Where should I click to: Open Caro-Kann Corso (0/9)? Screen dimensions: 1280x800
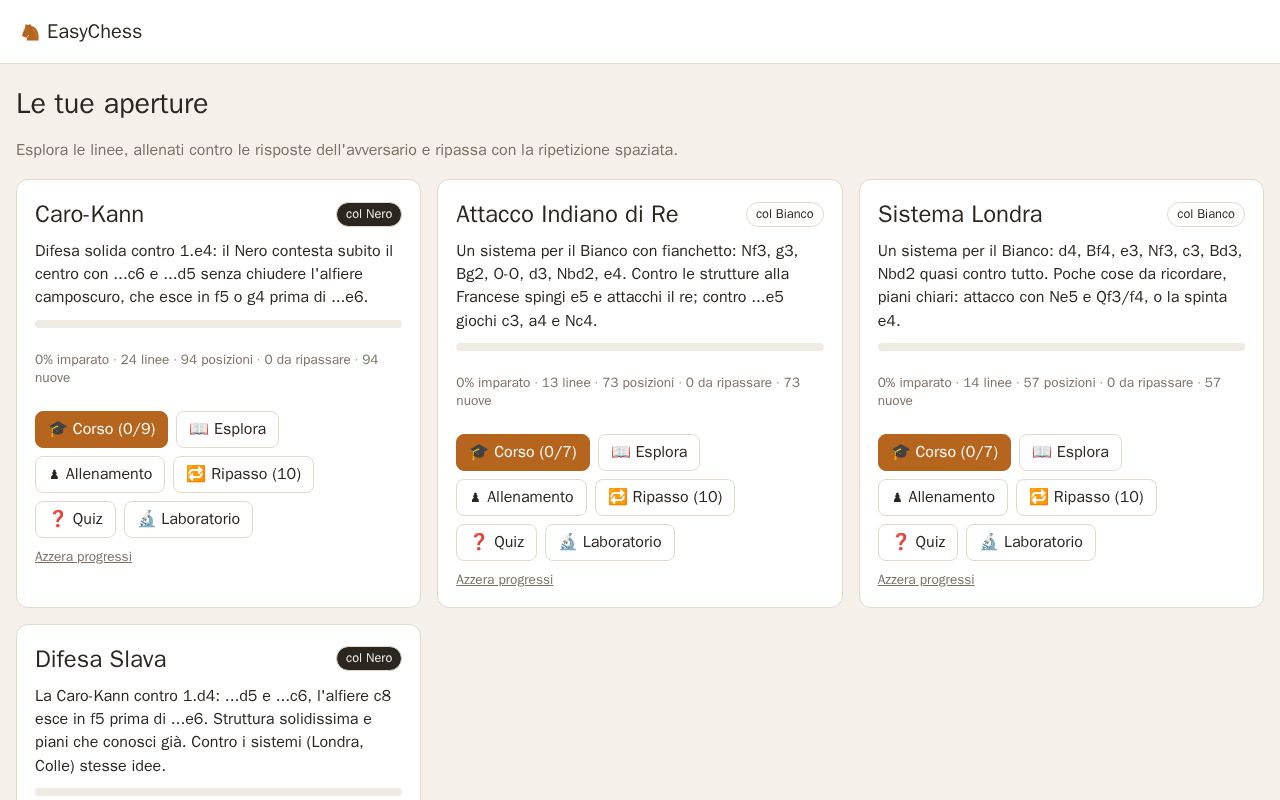[101, 429]
